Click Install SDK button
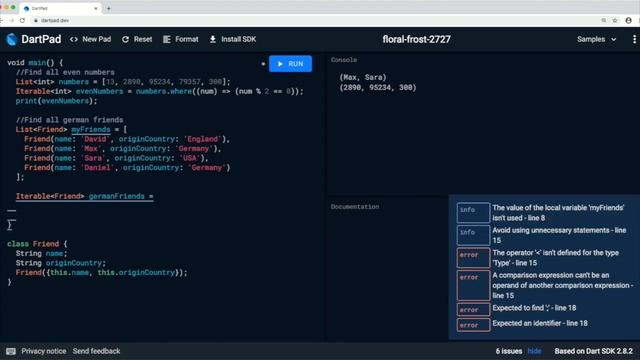The height and width of the screenshot is (360, 640). pos(233,39)
